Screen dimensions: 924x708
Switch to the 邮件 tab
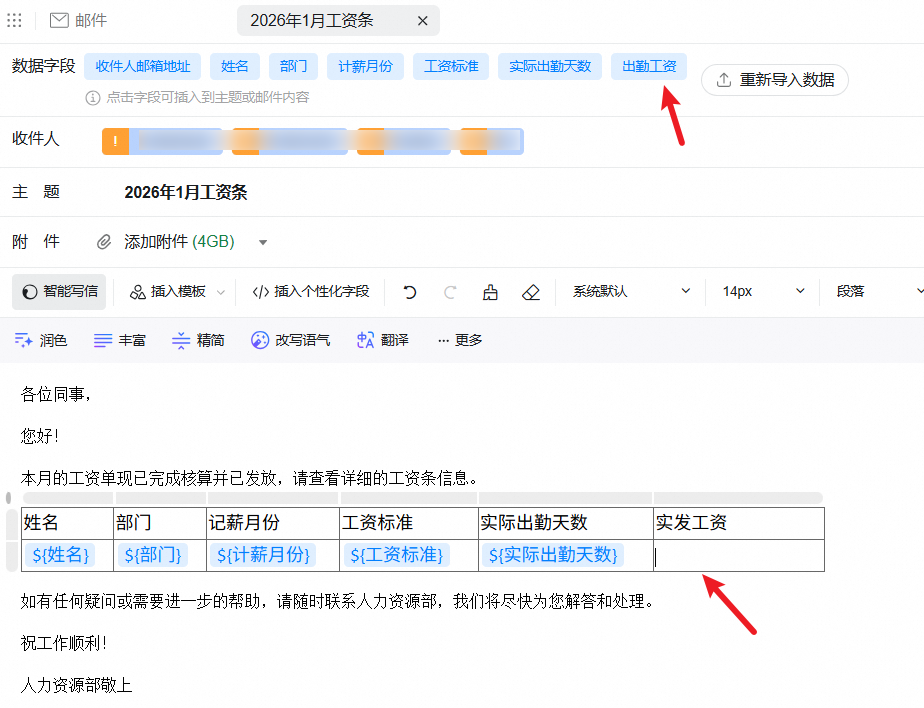coord(78,20)
